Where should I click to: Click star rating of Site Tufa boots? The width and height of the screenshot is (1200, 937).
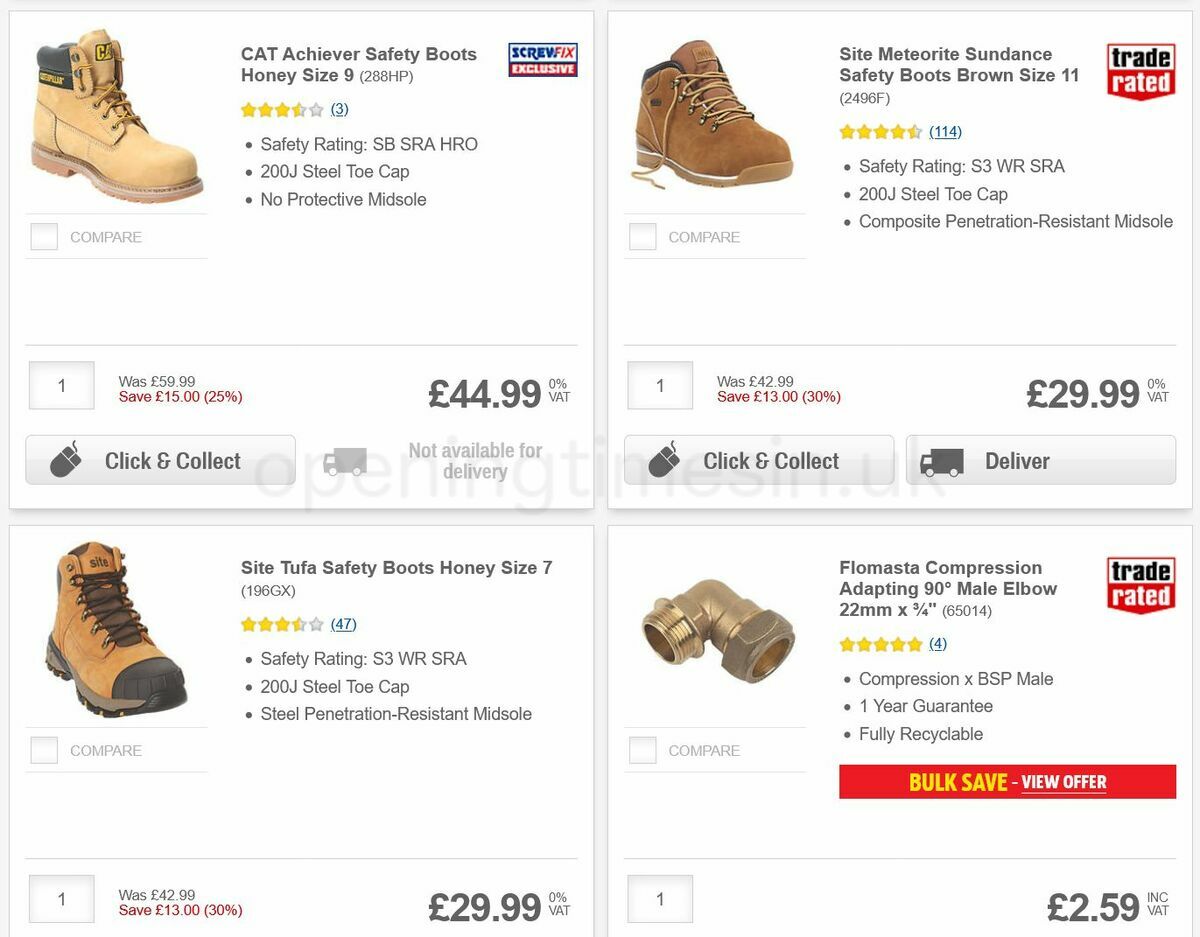pos(282,624)
